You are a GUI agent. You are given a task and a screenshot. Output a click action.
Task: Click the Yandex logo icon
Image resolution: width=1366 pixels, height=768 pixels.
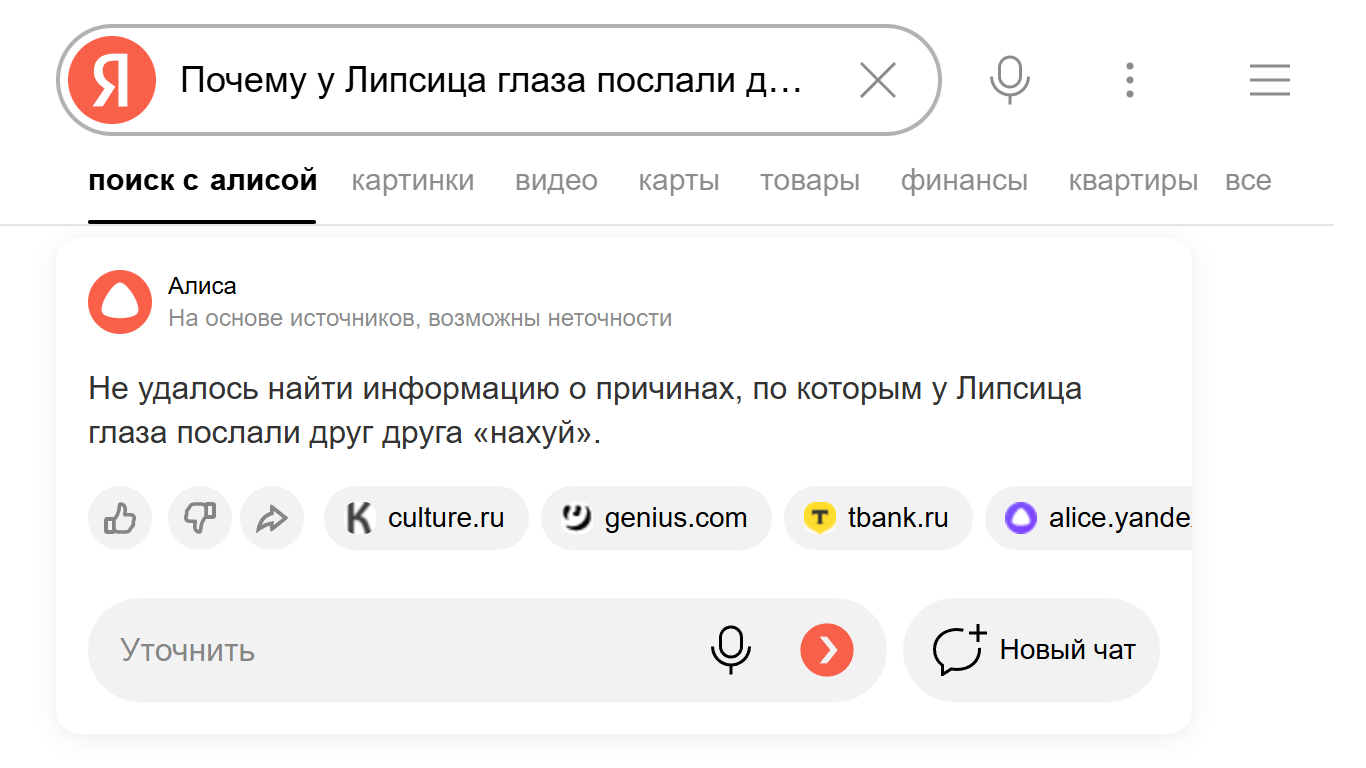(x=112, y=80)
